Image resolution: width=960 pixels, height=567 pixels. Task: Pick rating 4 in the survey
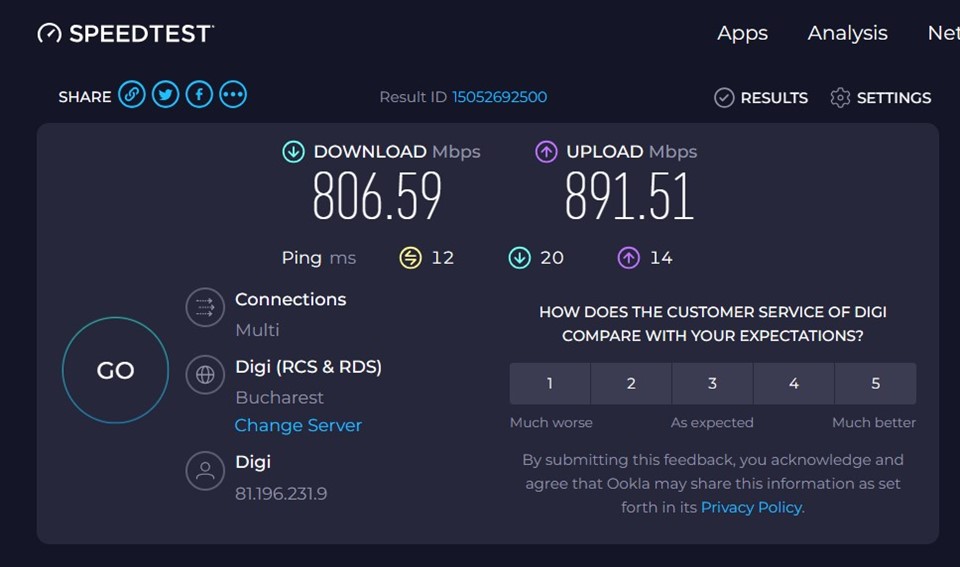click(793, 384)
